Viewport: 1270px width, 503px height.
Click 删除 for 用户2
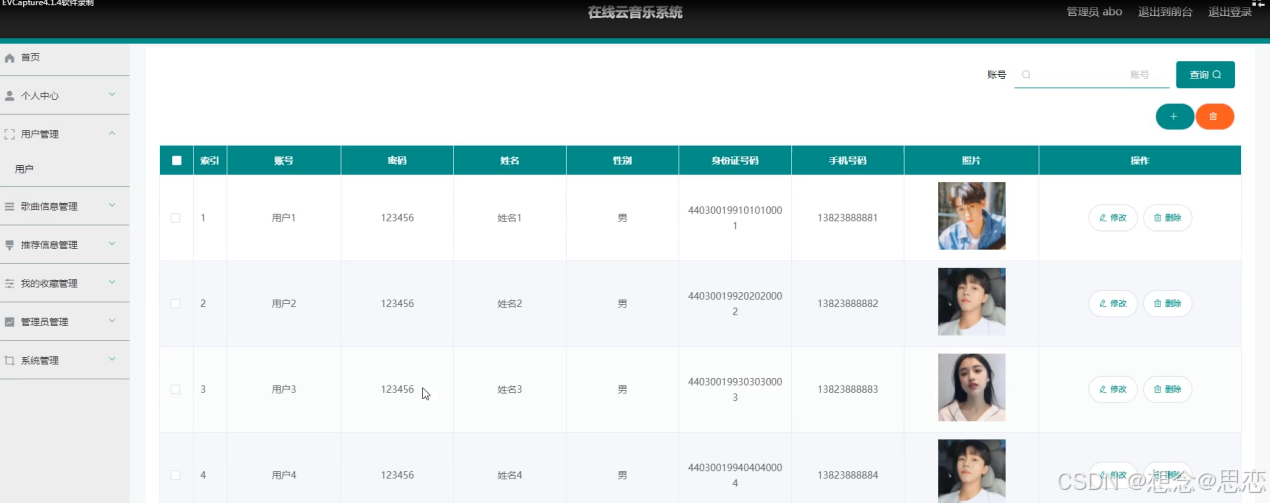[x=1167, y=304]
